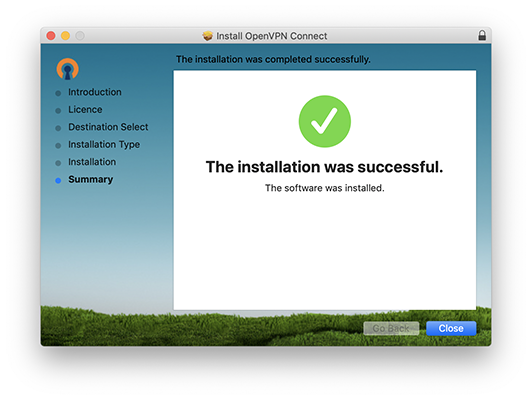The image size is (532, 400).
Task: Click the greyed-out zoom window button
Action: pos(80,36)
